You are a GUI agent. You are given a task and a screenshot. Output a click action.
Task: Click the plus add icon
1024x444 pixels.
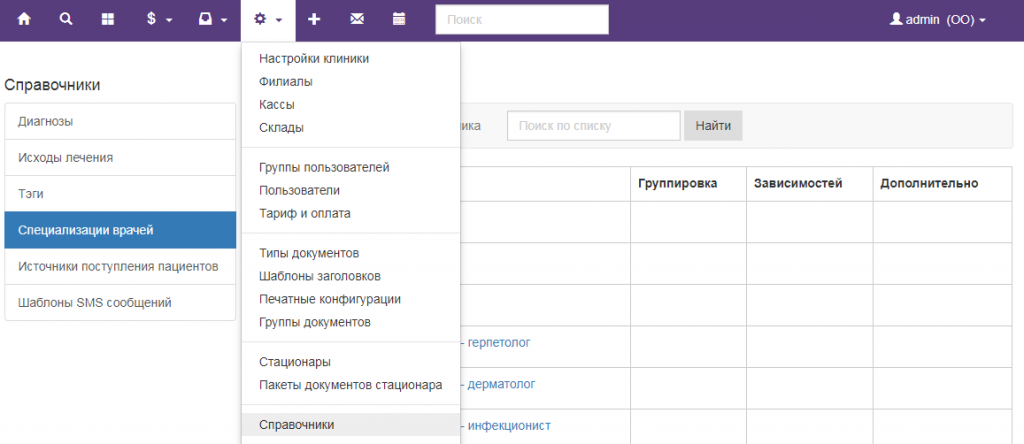(314, 20)
